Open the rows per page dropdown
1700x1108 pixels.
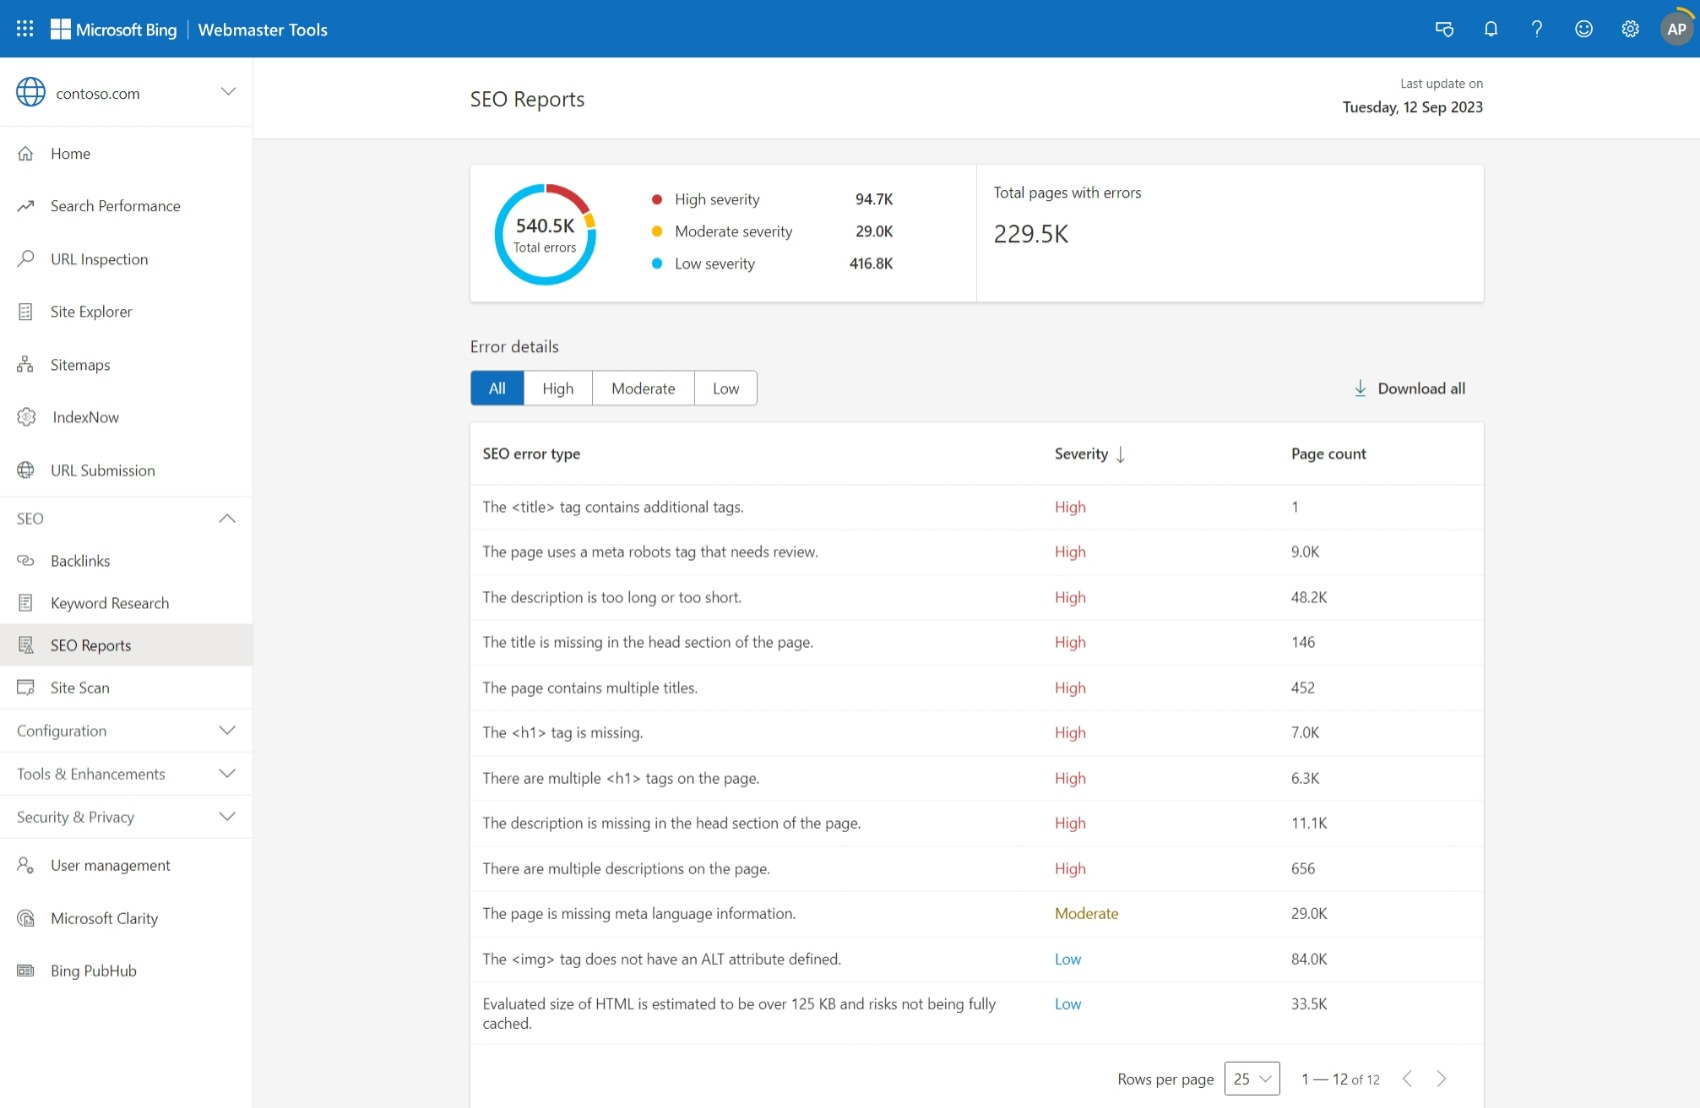1252,1079
